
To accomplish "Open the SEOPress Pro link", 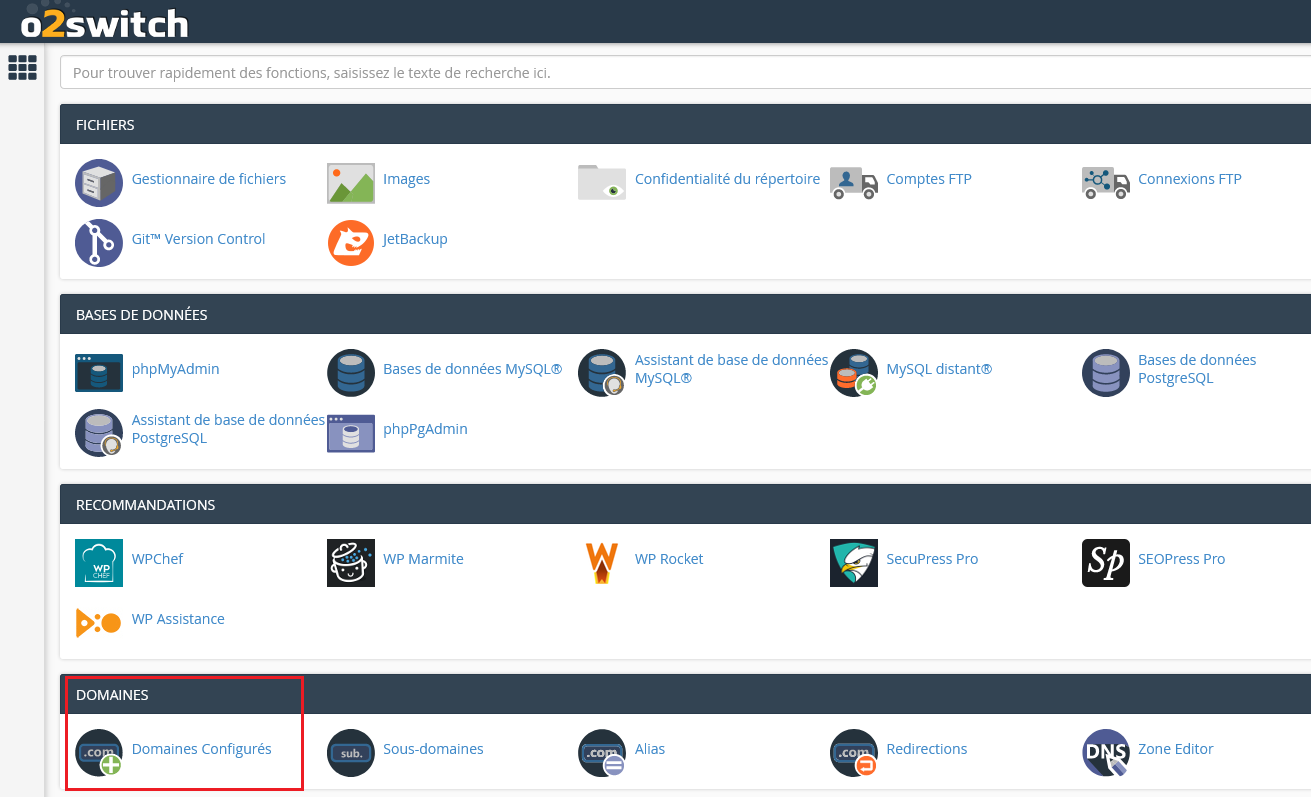I will (x=1181, y=559).
